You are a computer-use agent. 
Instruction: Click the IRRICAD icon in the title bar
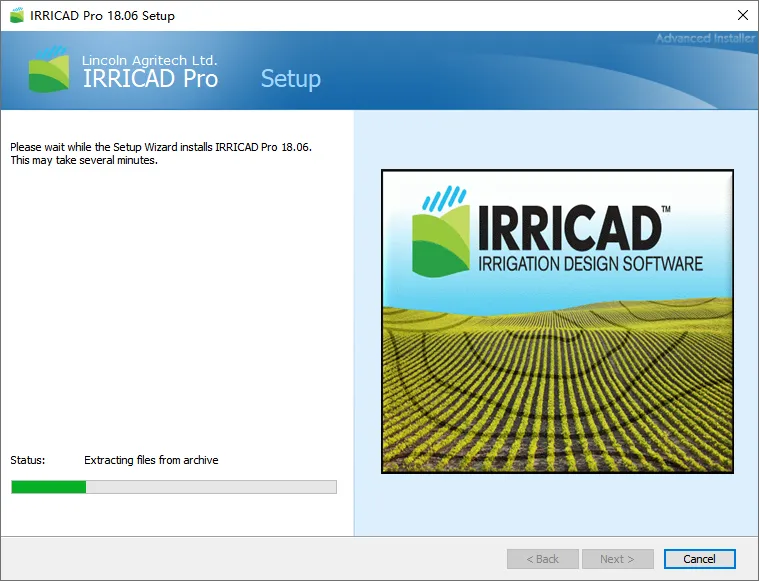17,15
